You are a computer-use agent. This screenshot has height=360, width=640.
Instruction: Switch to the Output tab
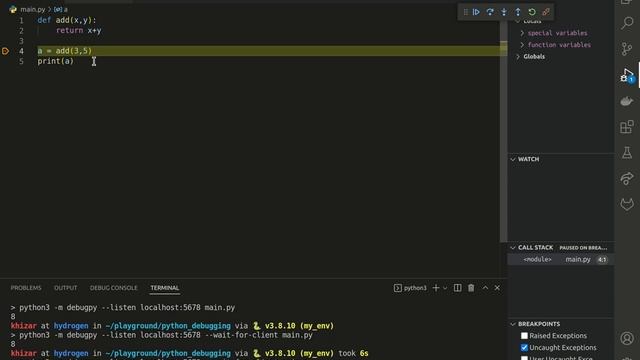point(65,288)
